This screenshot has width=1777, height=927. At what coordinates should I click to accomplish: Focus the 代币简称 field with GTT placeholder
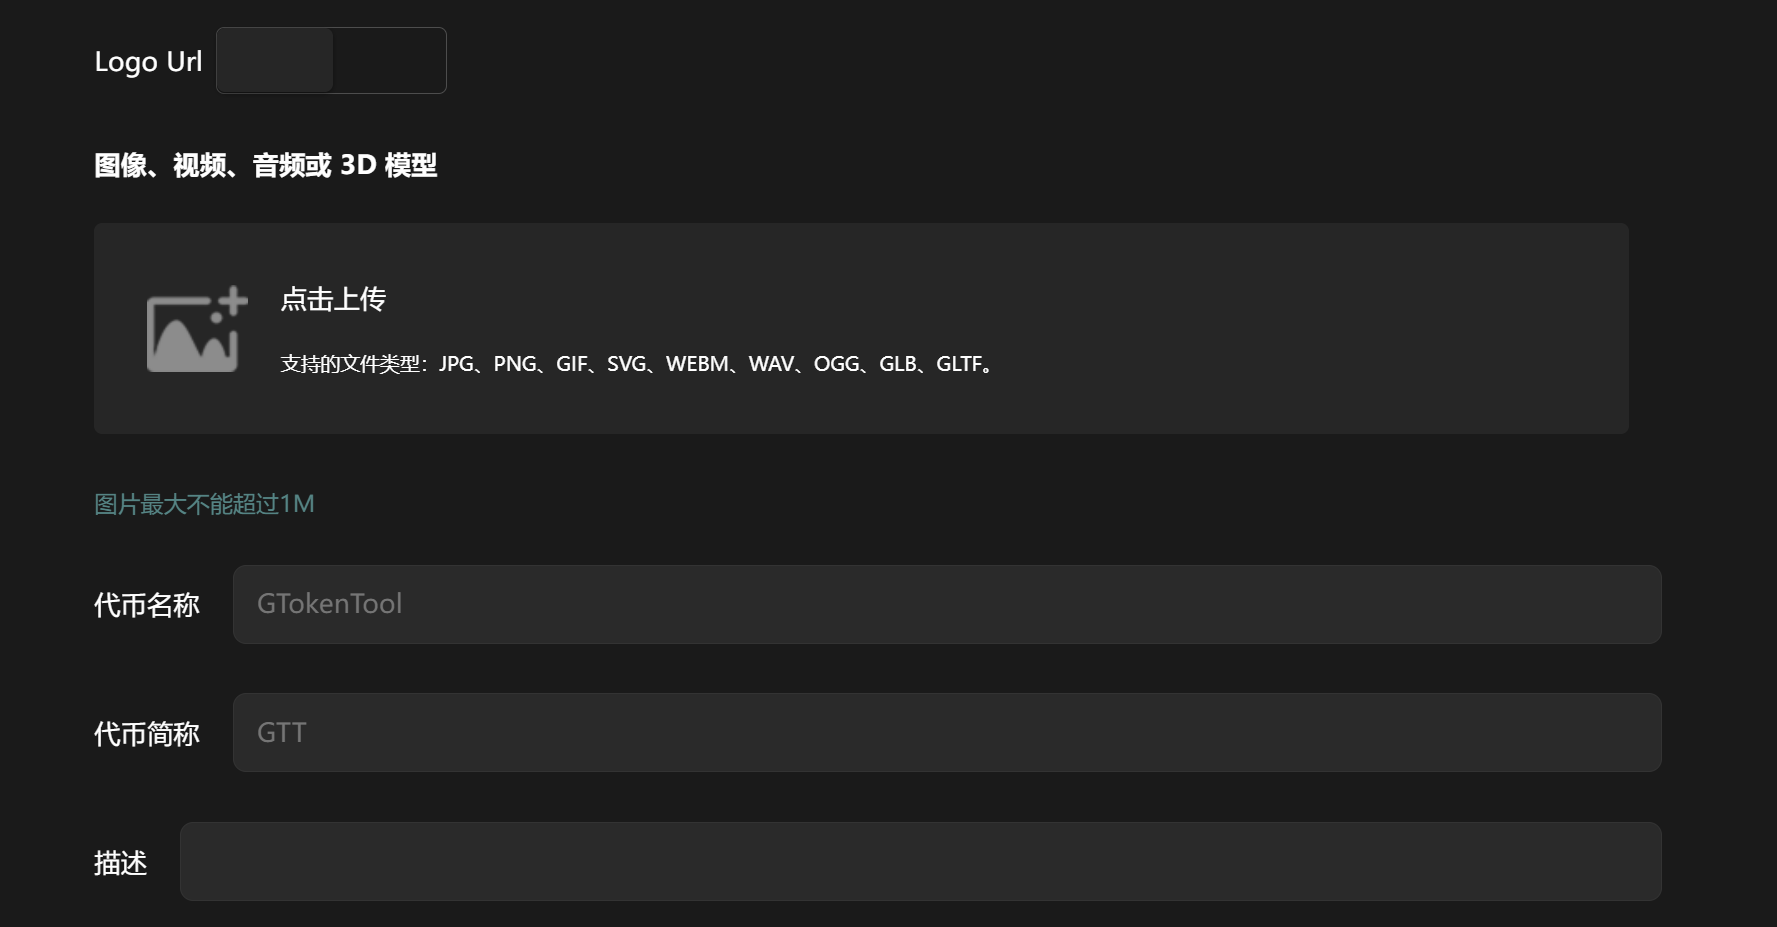(946, 732)
